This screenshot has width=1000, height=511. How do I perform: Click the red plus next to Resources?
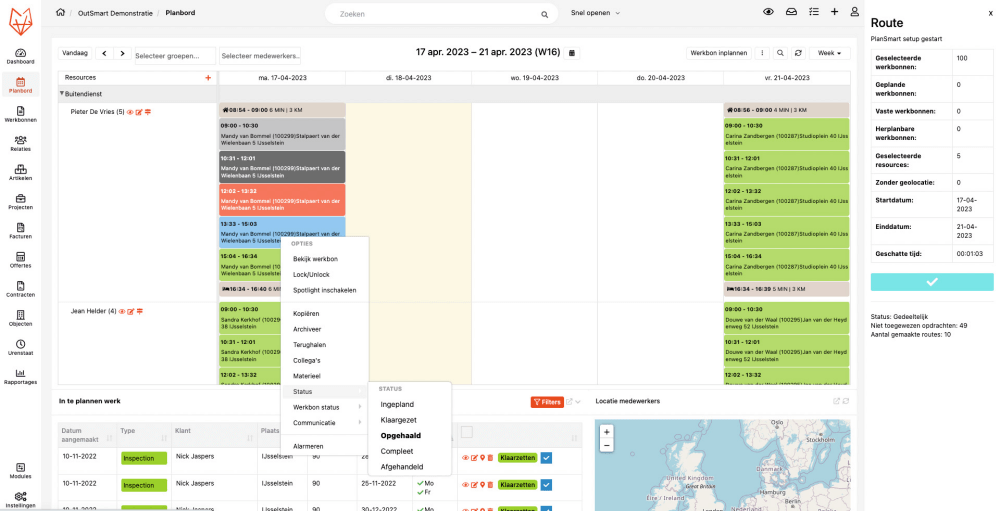click(208, 77)
